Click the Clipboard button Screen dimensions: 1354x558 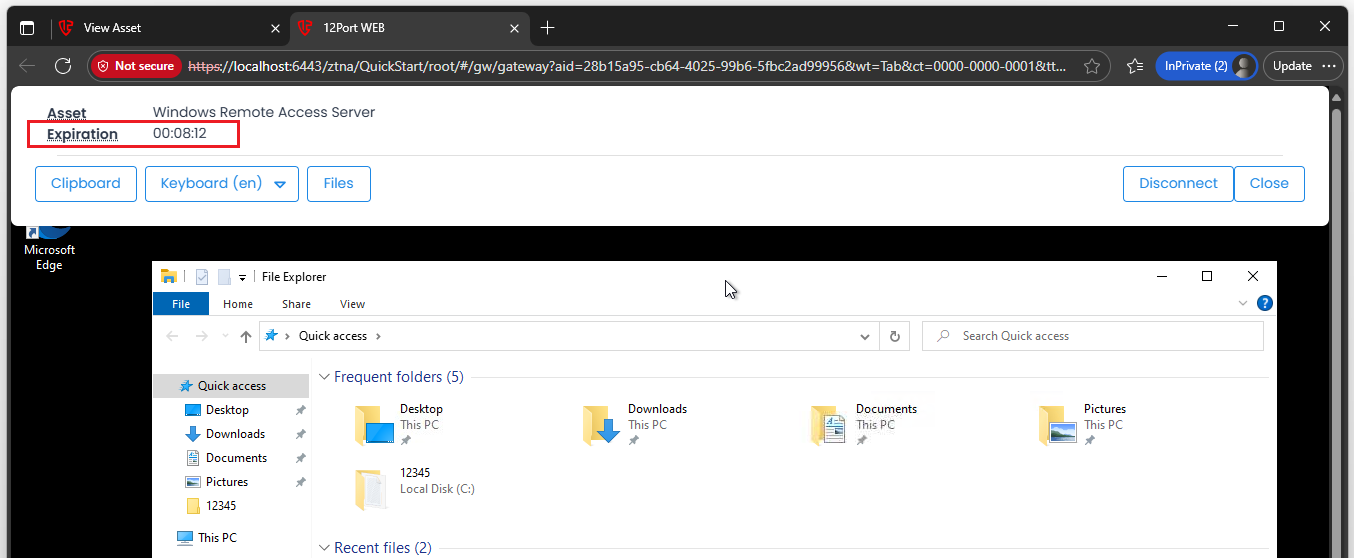click(86, 184)
